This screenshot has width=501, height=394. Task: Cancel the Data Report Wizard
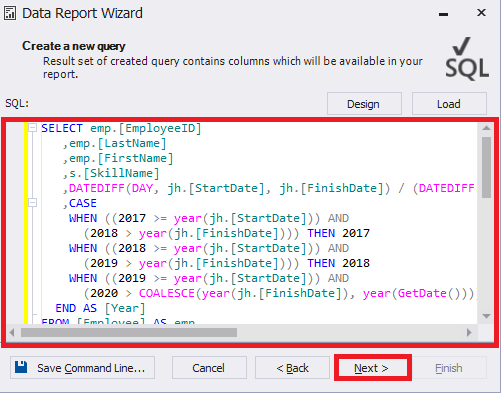[x=209, y=368]
